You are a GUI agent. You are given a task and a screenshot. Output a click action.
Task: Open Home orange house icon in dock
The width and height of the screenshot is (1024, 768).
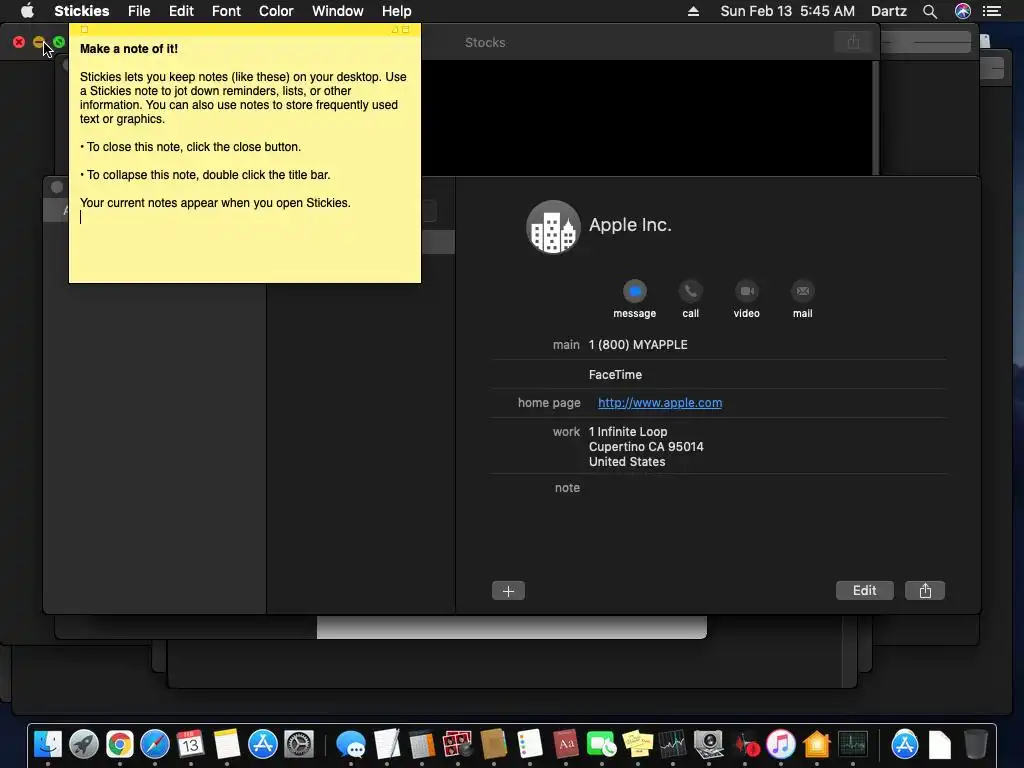coord(816,744)
